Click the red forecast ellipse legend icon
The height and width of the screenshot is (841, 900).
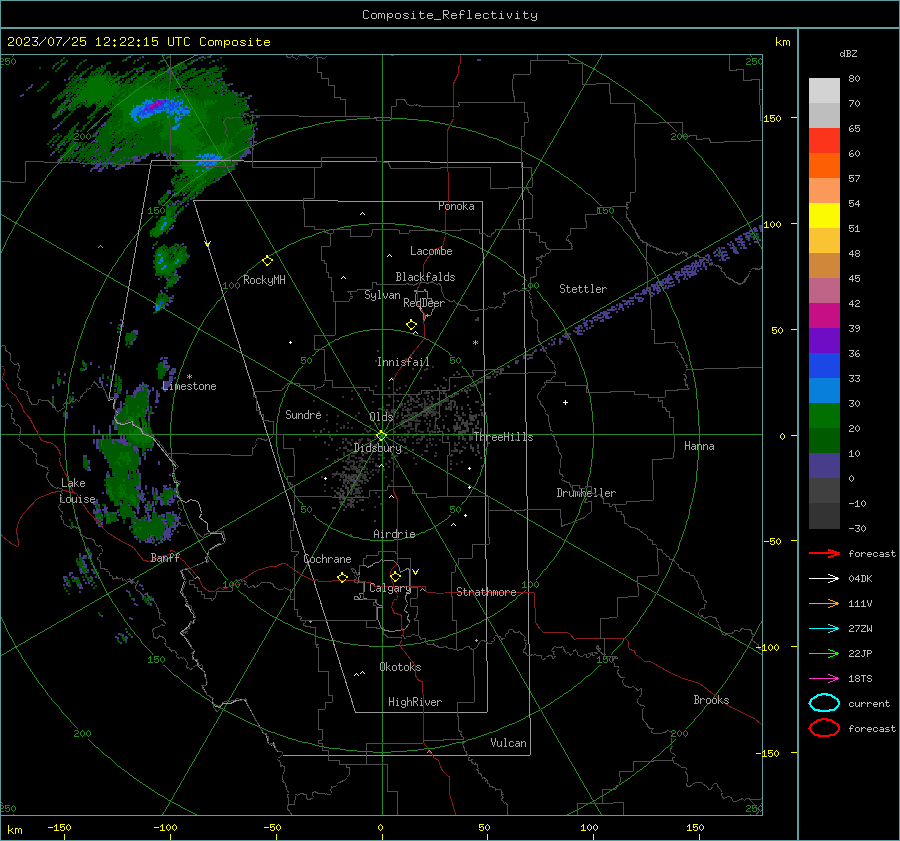click(824, 728)
